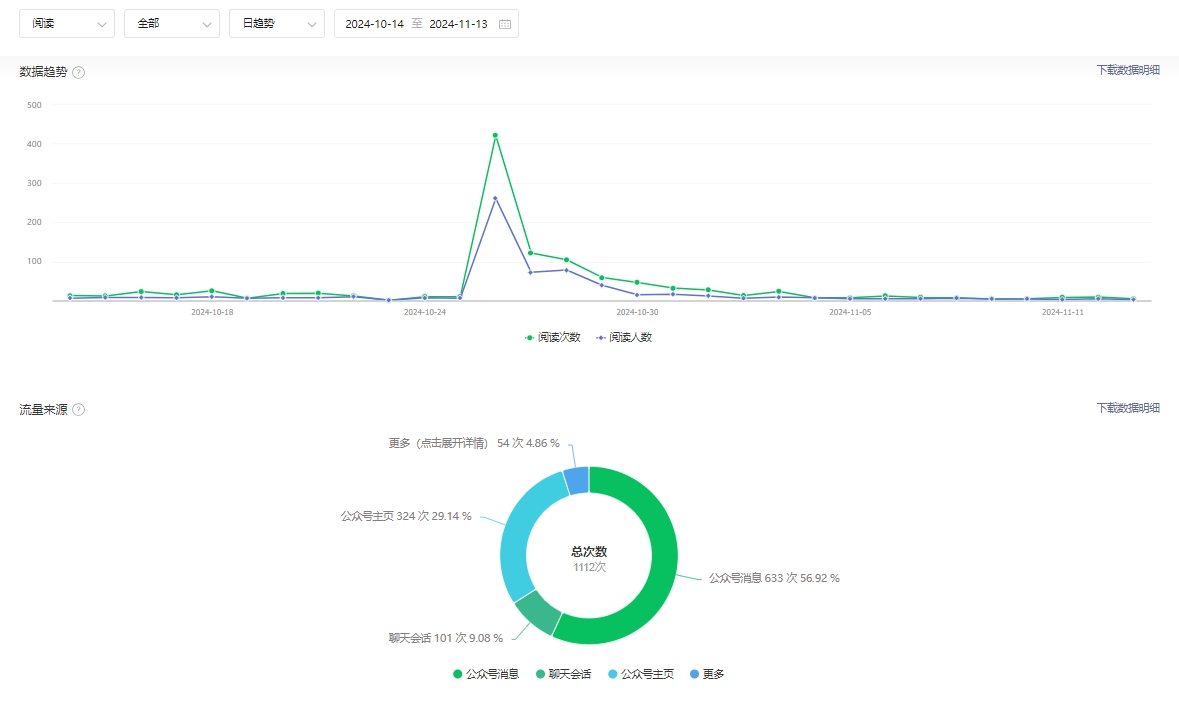Click start date 2024-10-14 field

coord(374,24)
